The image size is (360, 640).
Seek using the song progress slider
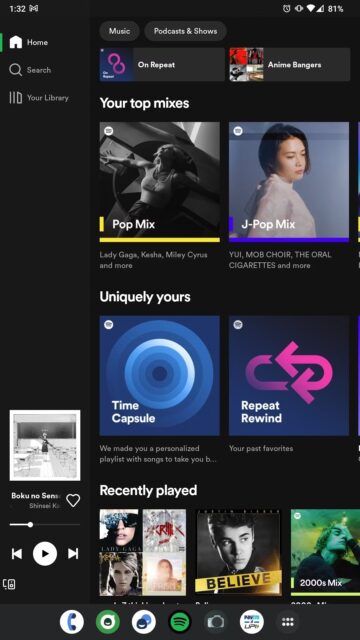click(x=45, y=524)
